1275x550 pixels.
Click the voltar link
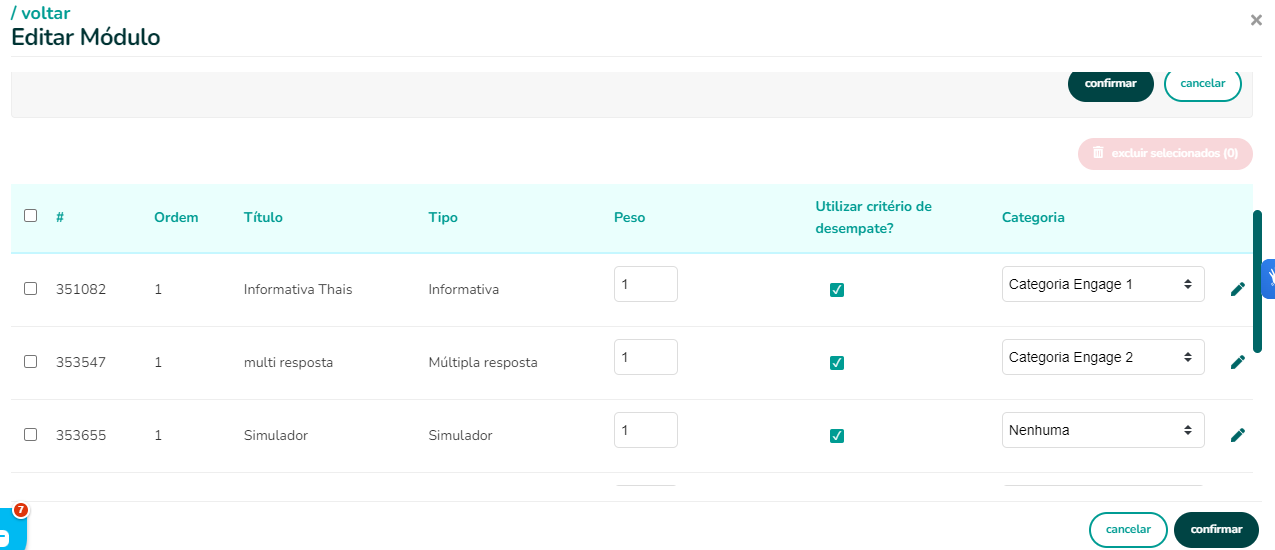click(x=41, y=14)
